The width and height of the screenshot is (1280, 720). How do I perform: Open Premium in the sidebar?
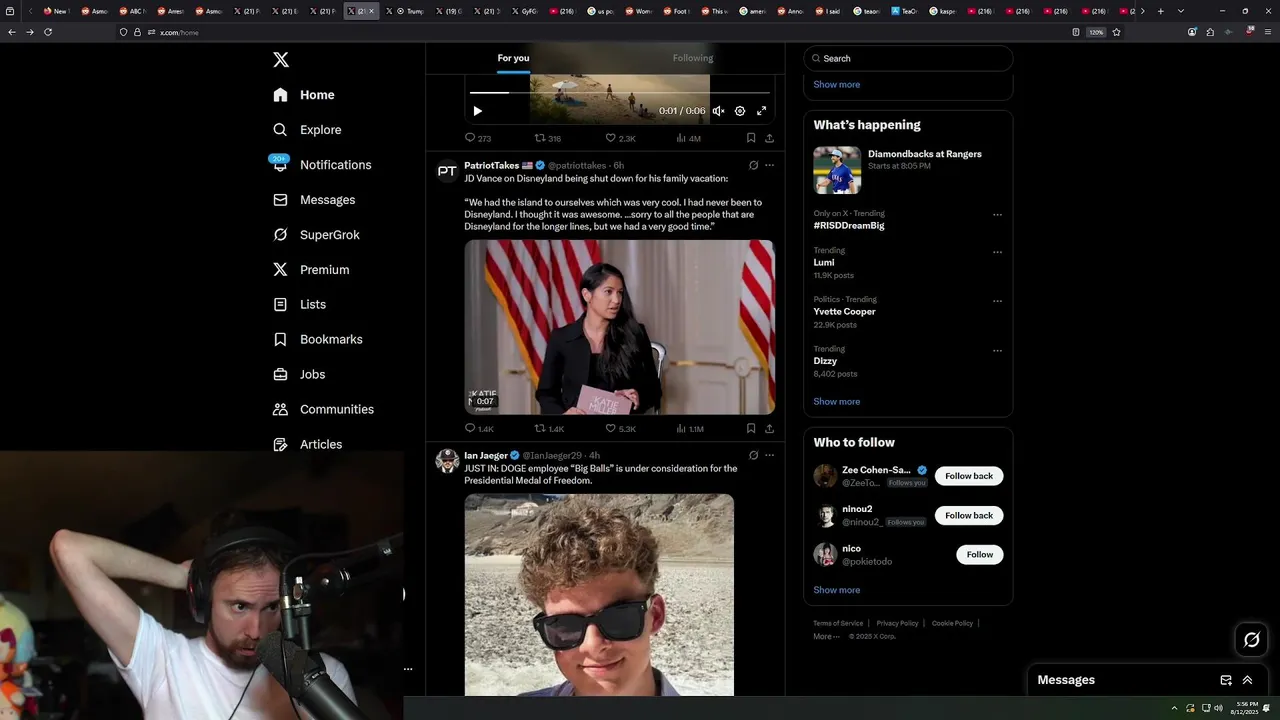click(x=311, y=270)
